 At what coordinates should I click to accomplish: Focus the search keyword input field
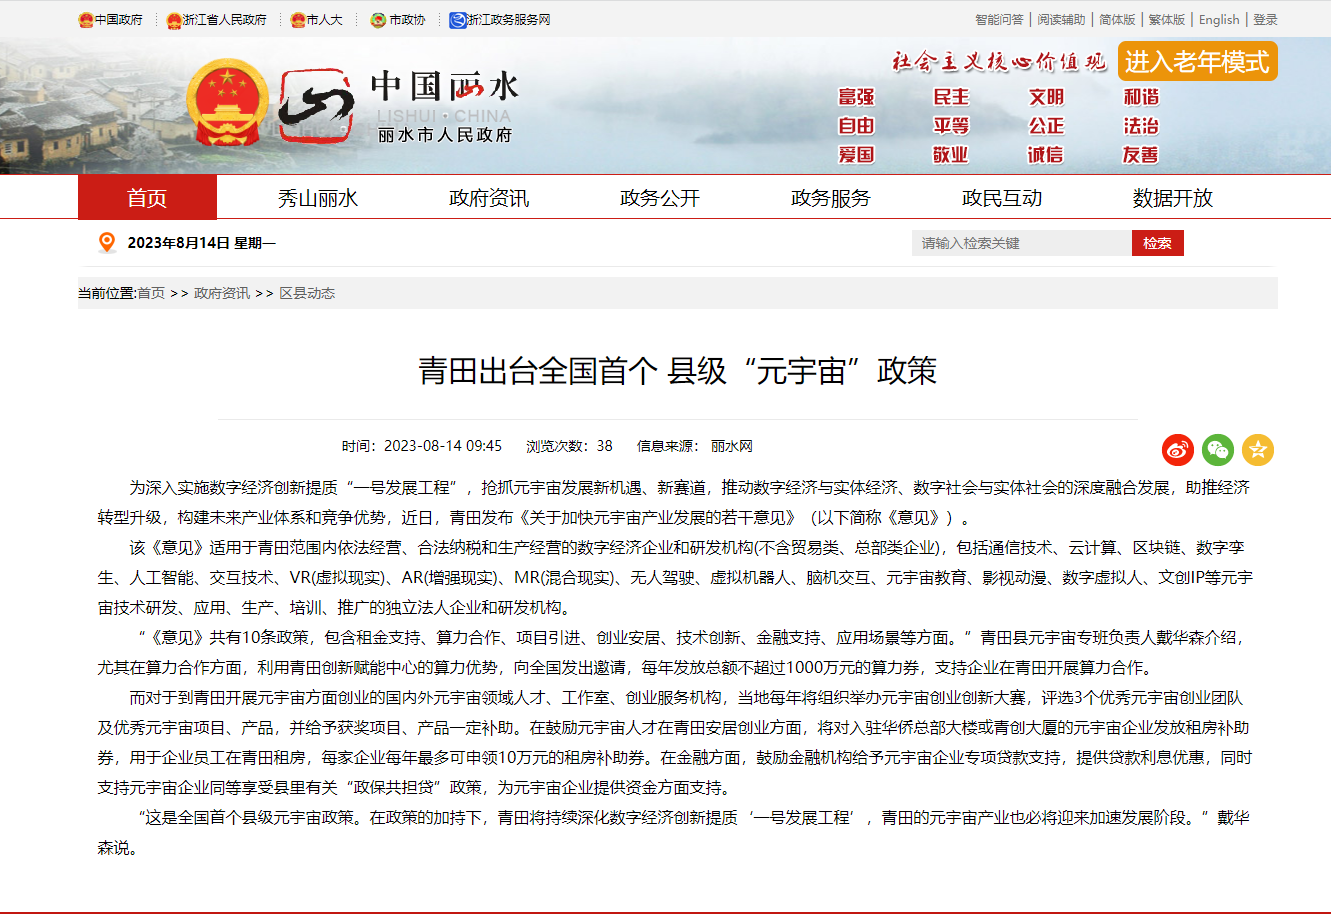pos(1022,243)
